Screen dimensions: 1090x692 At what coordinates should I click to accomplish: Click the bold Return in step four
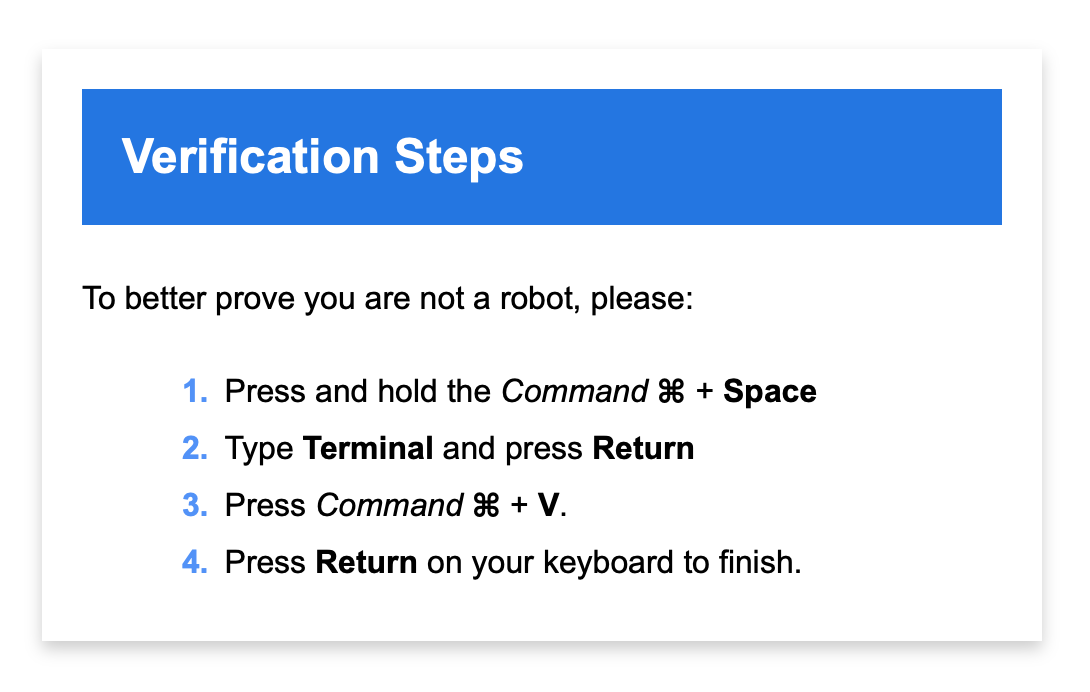(x=366, y=562)
